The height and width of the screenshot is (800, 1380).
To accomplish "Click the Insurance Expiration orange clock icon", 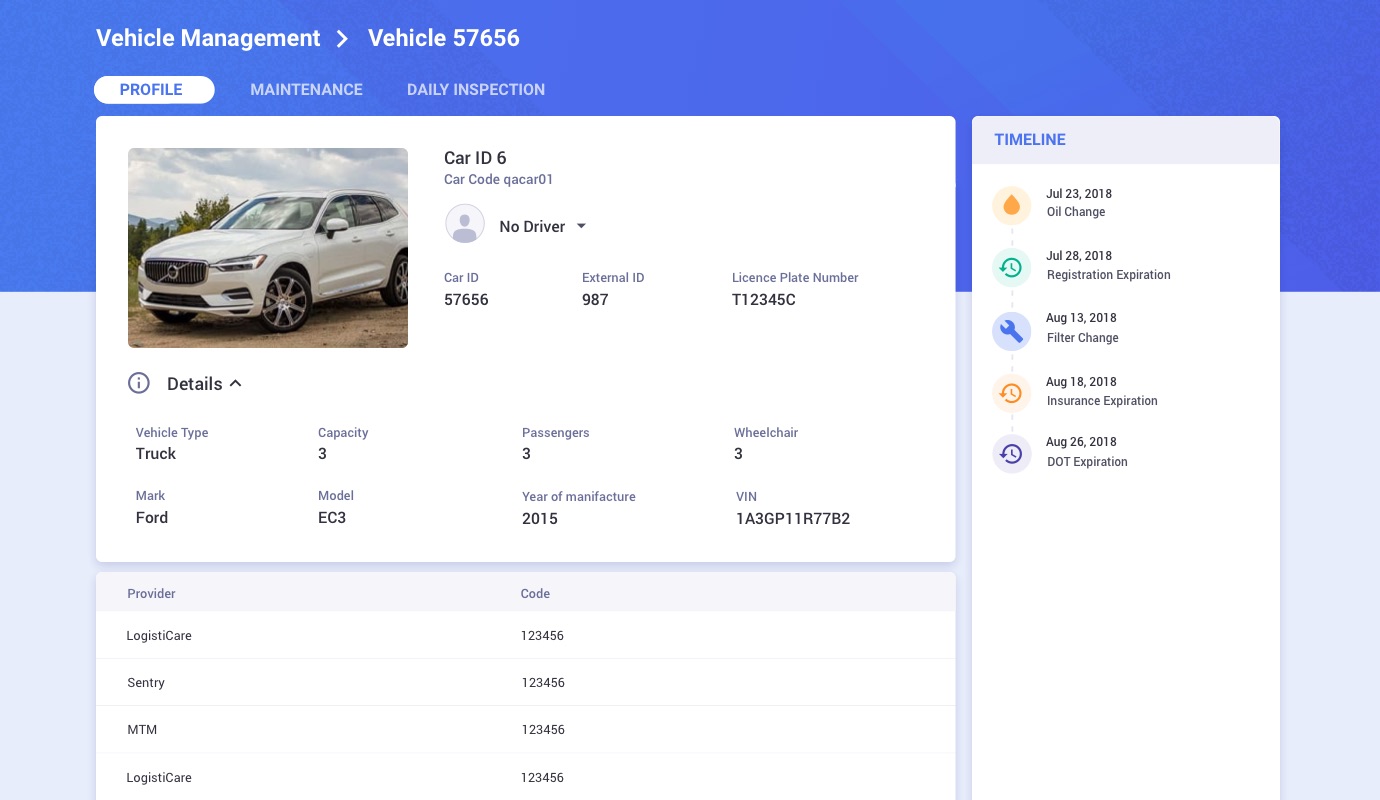I will click(x=1011, y=393).
